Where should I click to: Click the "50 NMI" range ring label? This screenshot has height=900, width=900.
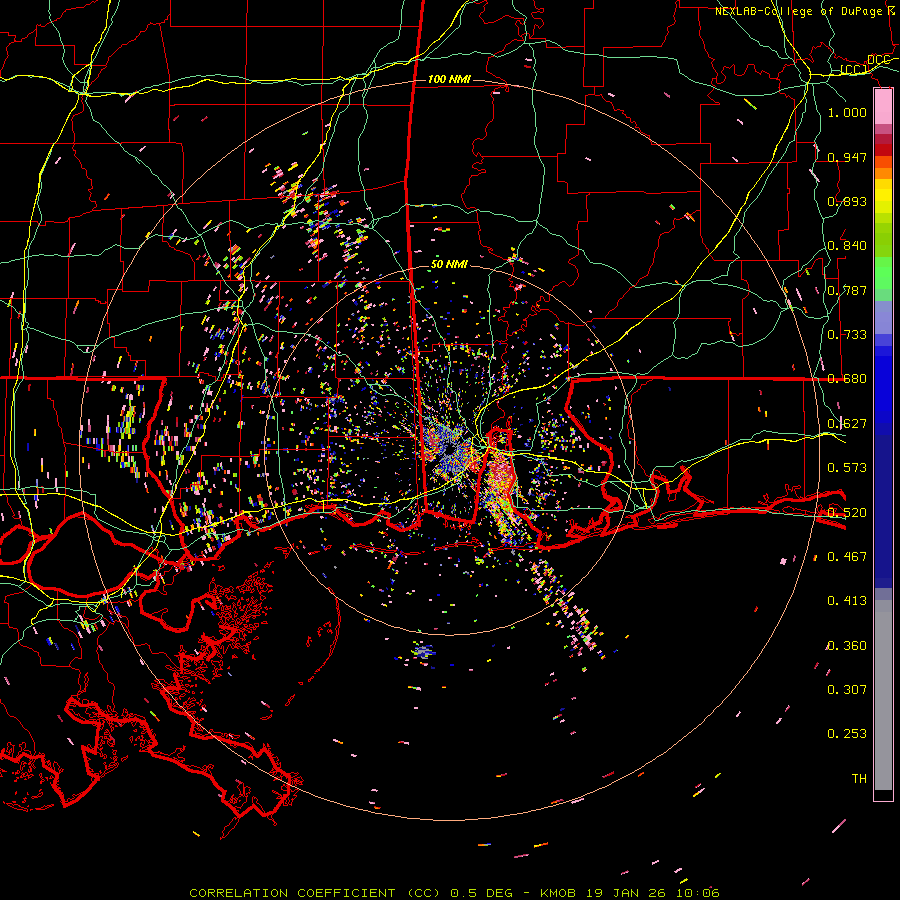(449, 264)
